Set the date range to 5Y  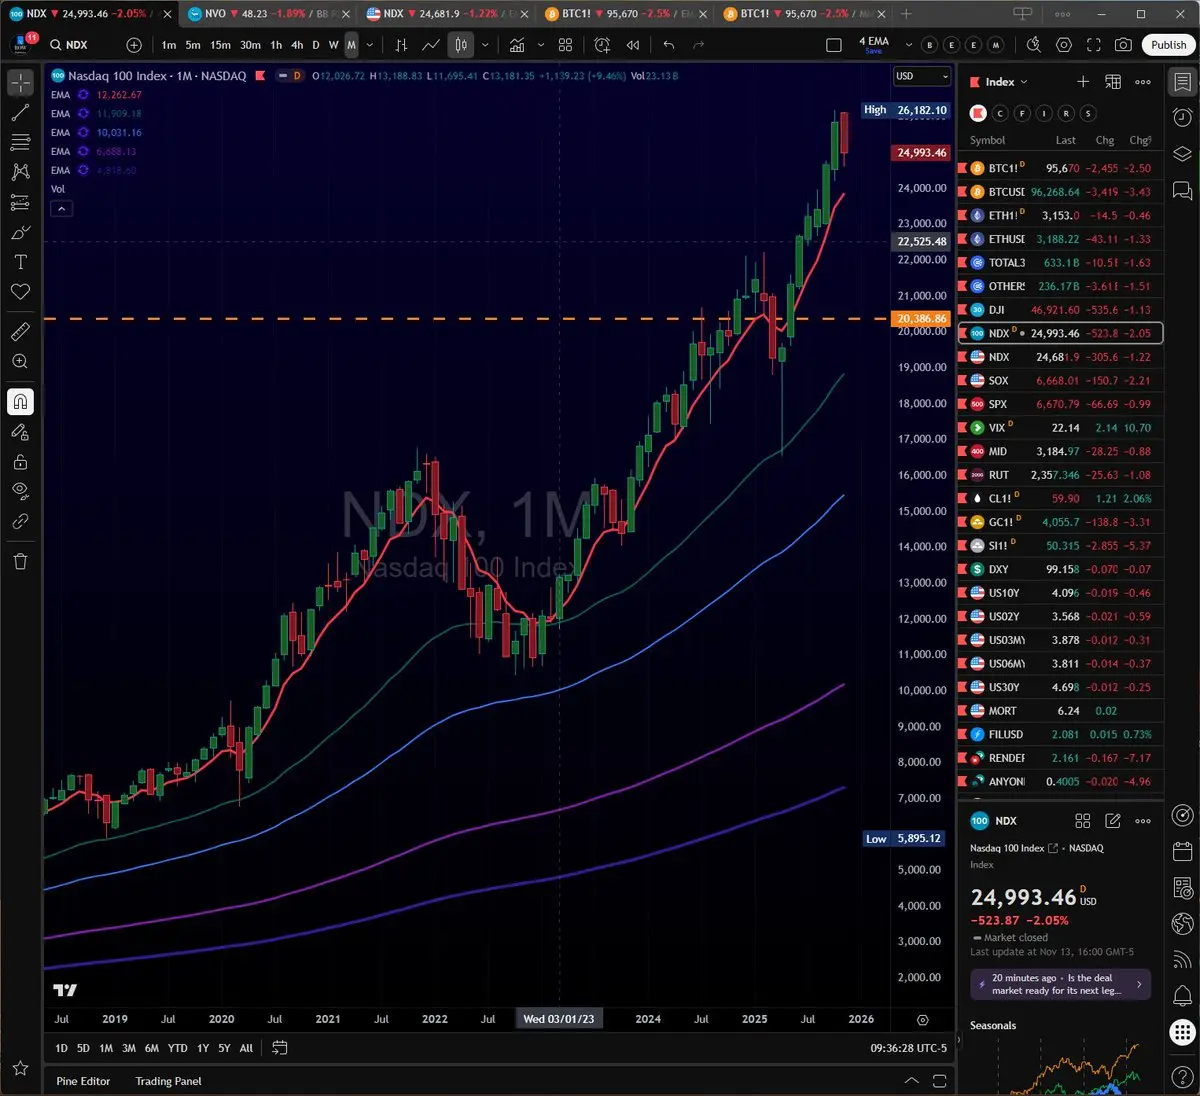(224, 1048)
